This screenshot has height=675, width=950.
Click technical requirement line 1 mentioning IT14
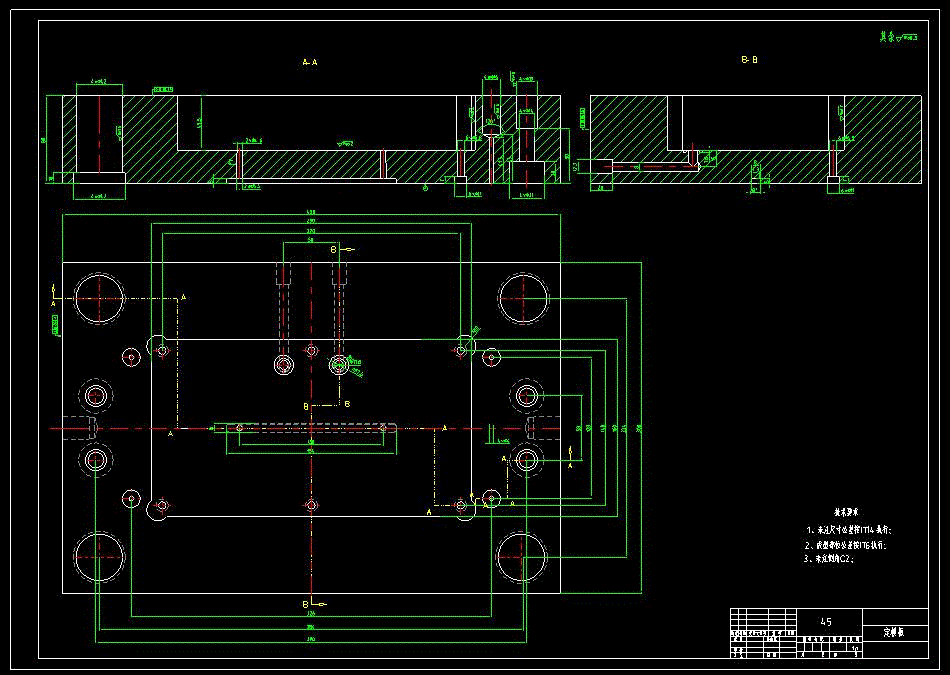(848, 530)
